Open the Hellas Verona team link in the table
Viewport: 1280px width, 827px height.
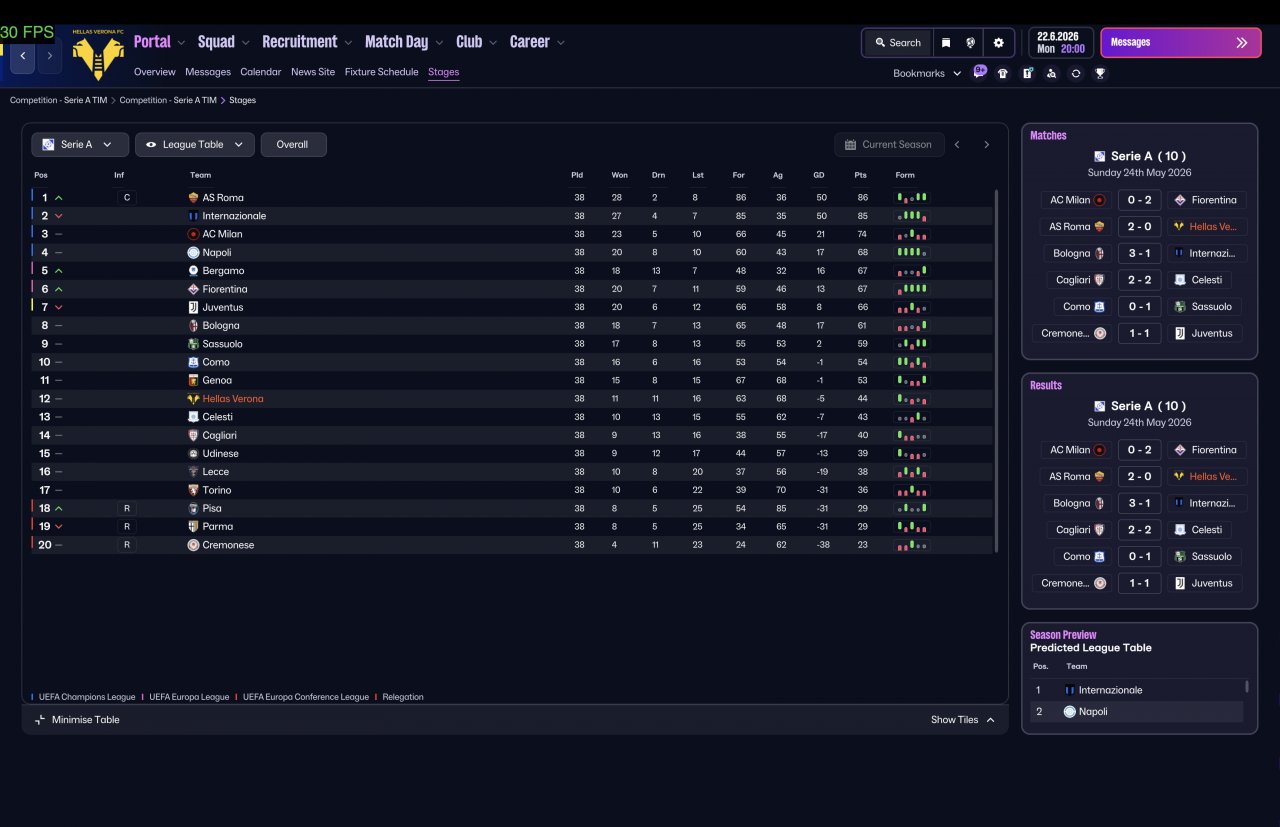tap(233, 399)
